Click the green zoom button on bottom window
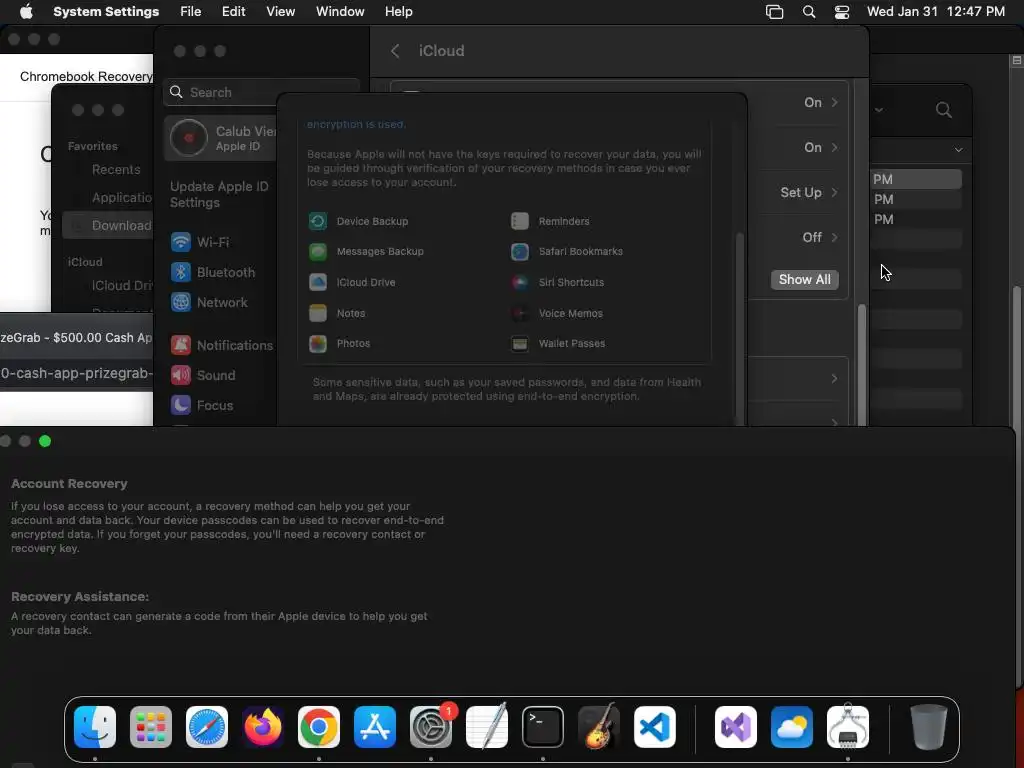 pyautogui.click(x=45, y=441)
